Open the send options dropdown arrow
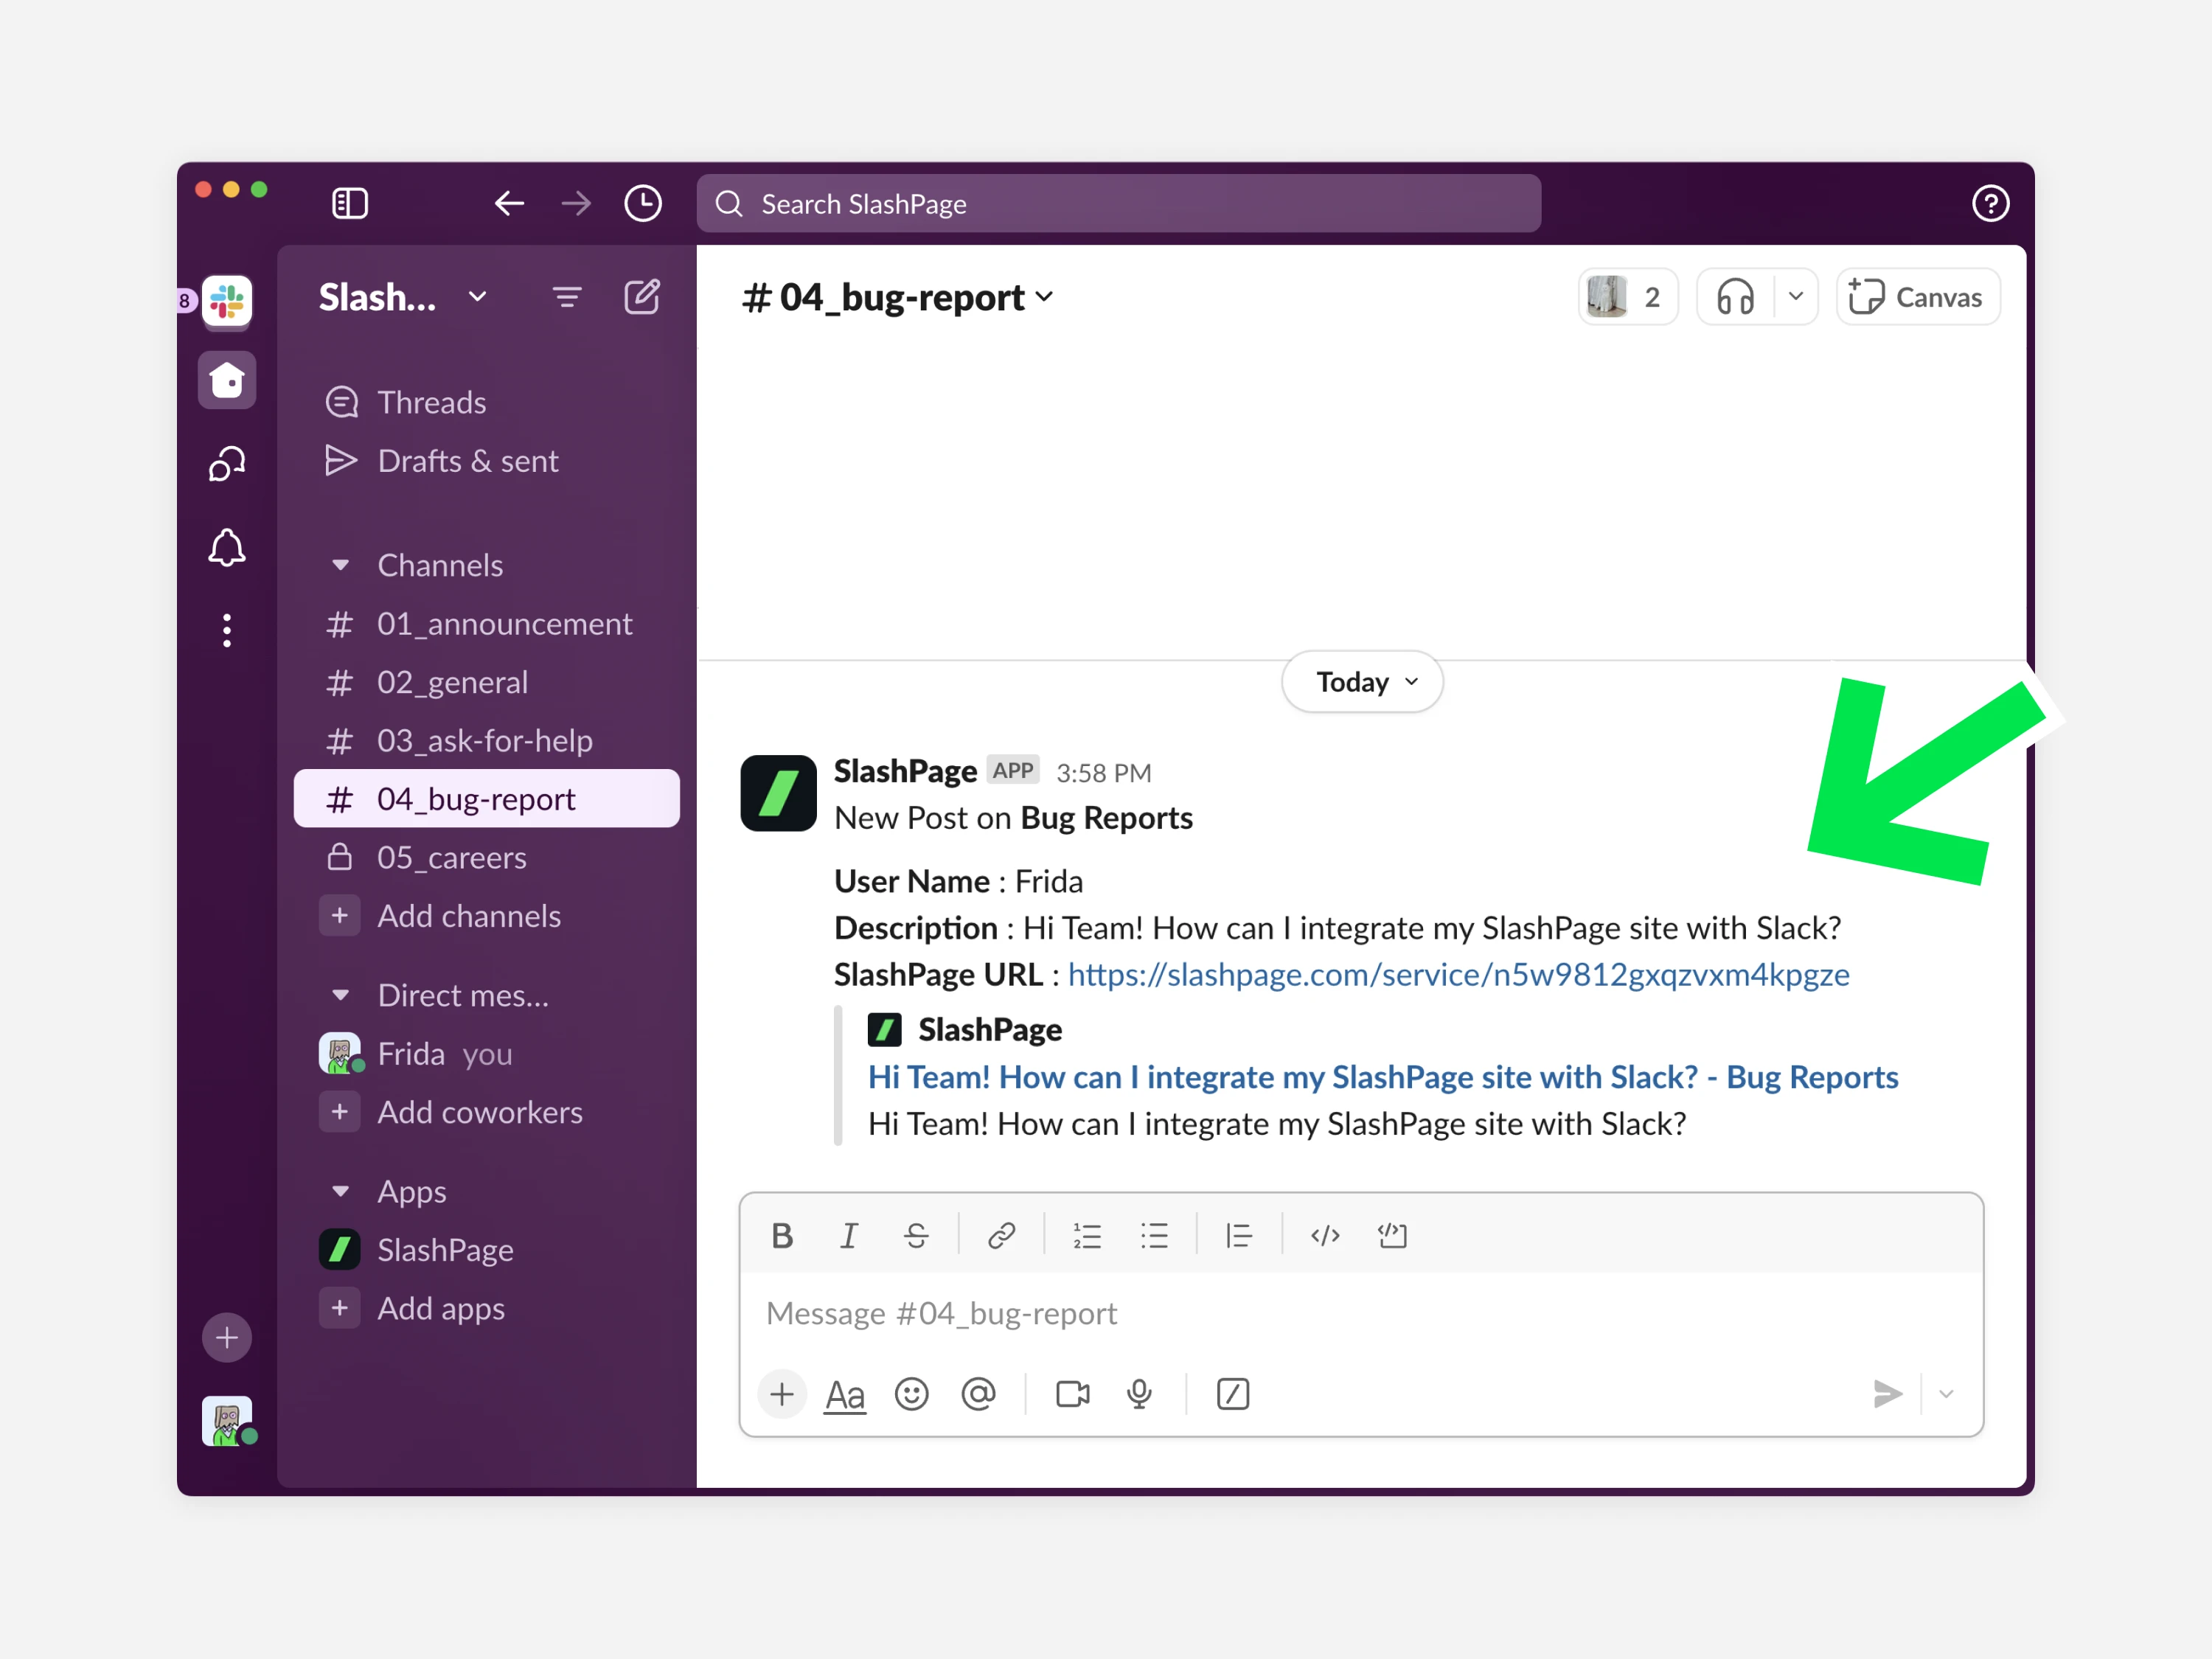The image size is (2212, 1659). tap(1946, 1393)
